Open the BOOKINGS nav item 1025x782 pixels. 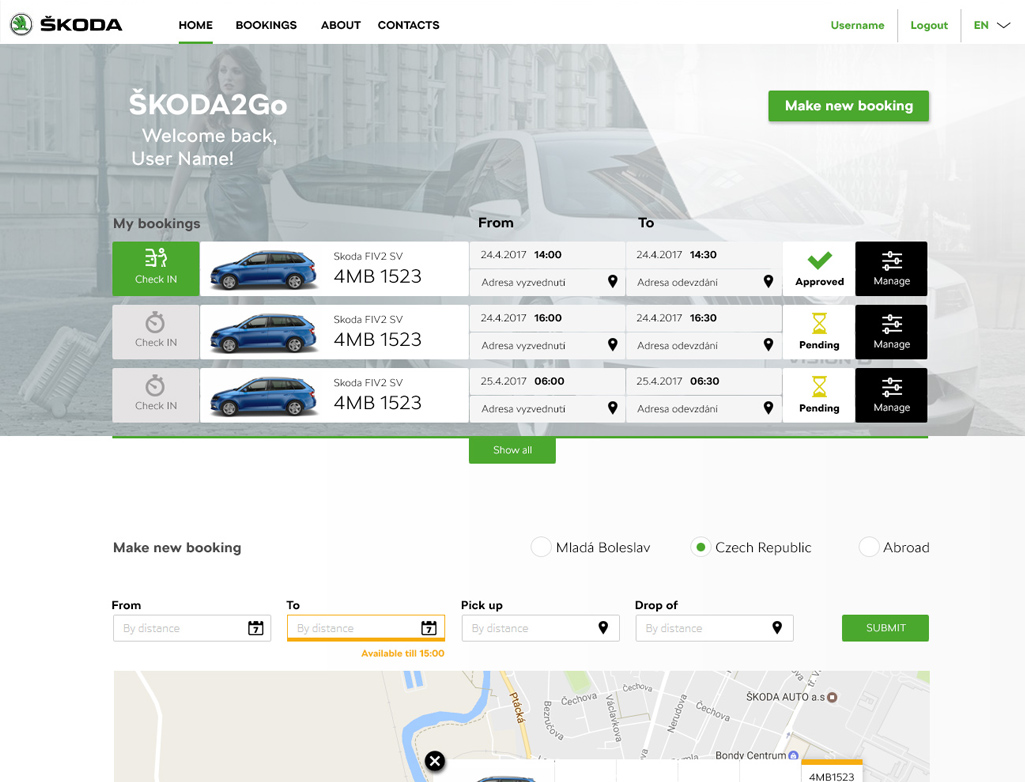266,25
